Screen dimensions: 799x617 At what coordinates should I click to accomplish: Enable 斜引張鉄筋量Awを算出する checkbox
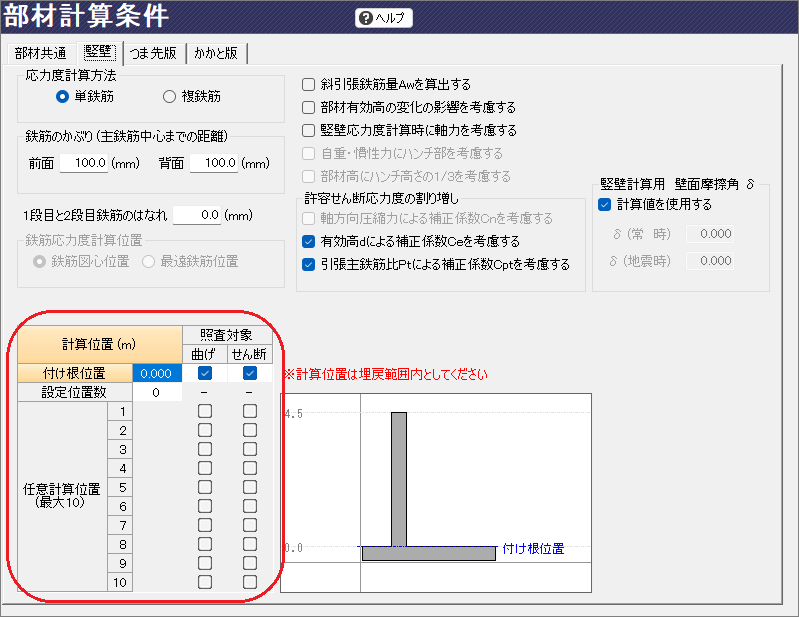(x=309, y=85)
